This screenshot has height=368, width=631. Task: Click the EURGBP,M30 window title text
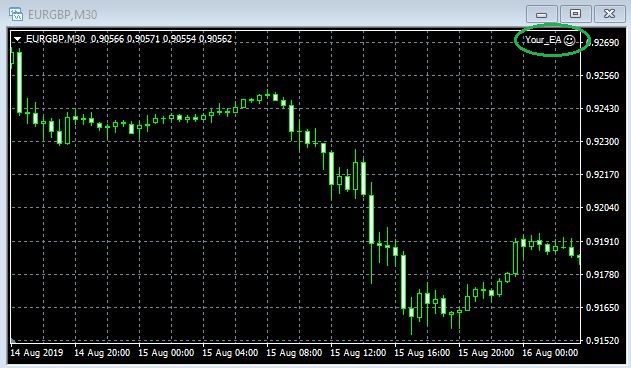[62, 15]
